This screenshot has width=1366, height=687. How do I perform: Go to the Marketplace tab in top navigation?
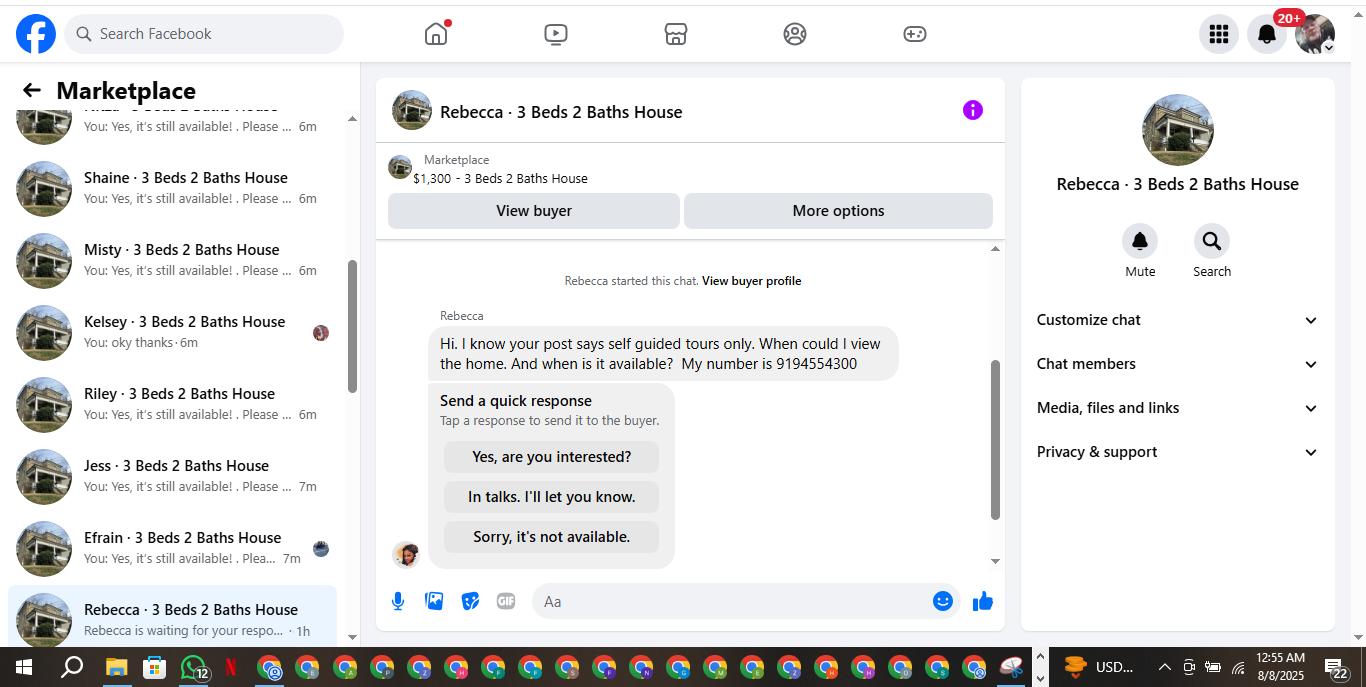tap(676, 34)
